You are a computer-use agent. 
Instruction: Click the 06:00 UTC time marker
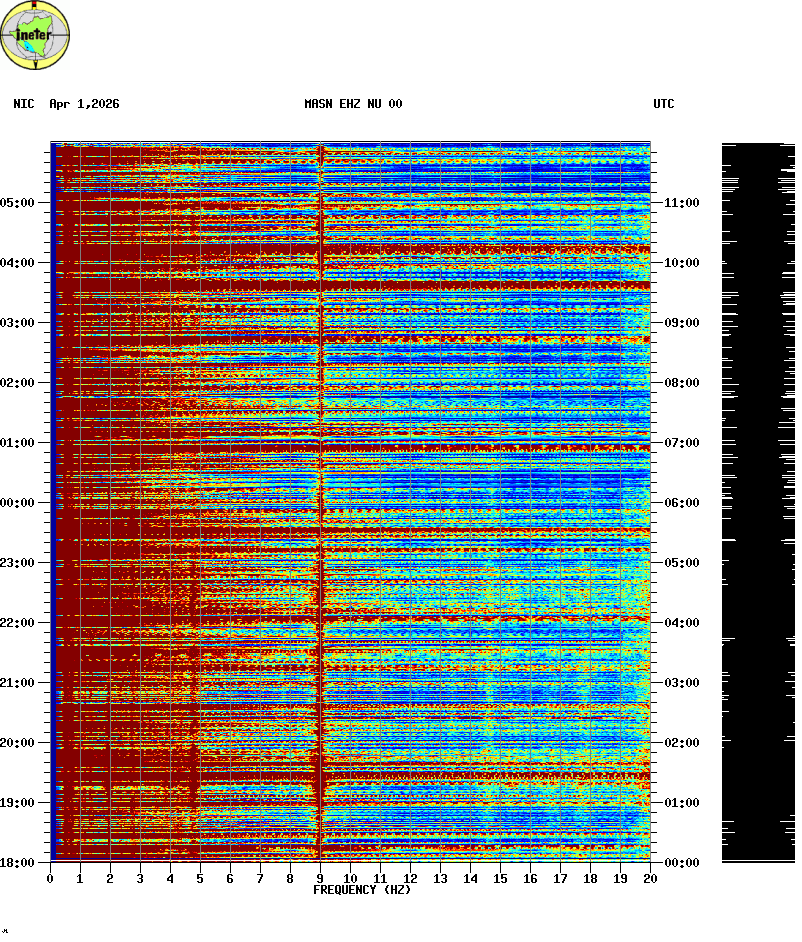tap(681, 502)
